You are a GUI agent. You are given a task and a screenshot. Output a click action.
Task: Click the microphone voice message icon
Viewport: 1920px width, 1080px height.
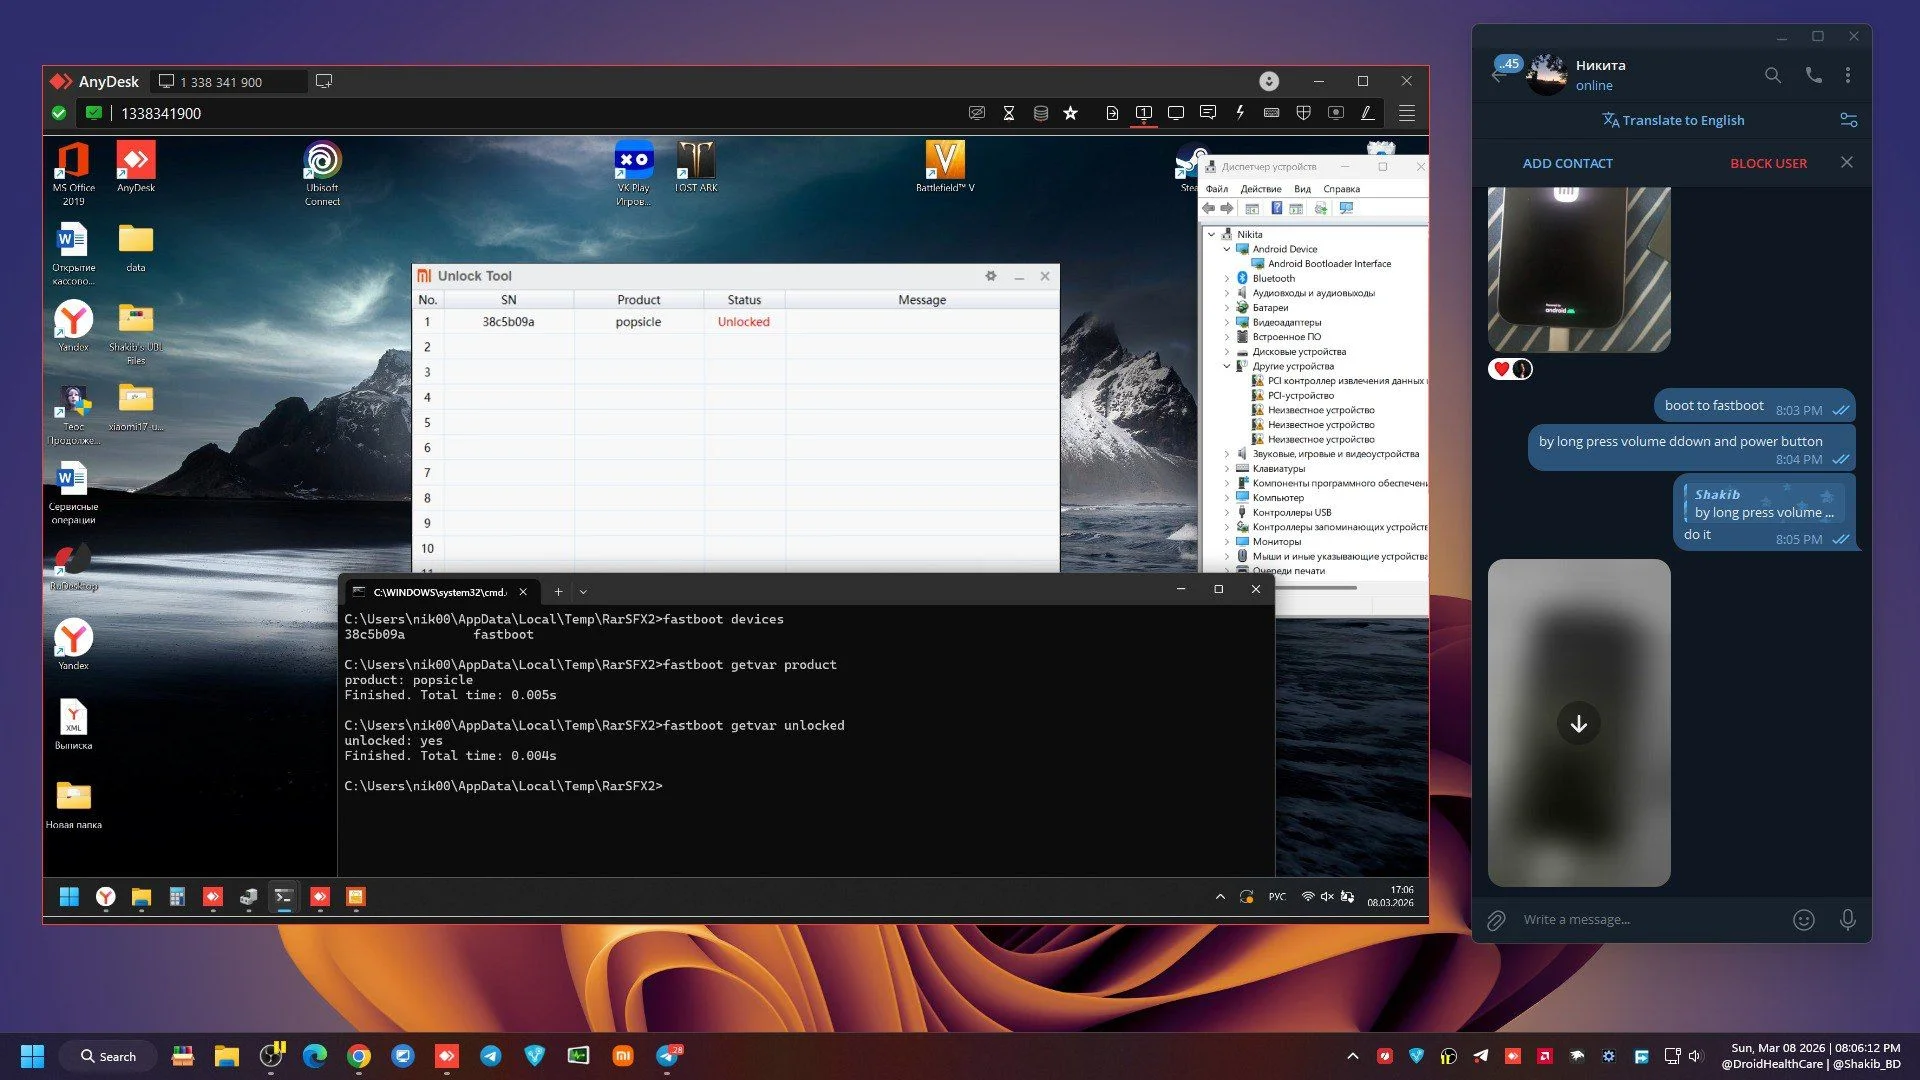coord(1848,920)
